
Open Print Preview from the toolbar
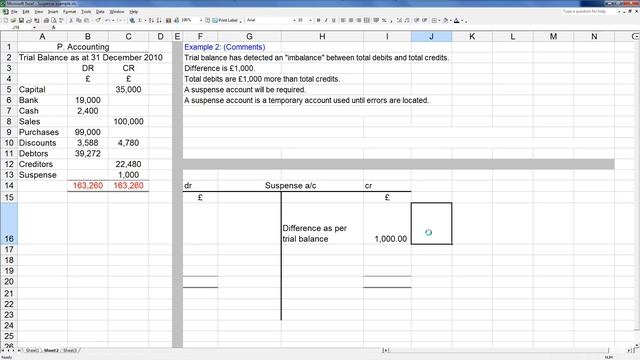(54, 20)
